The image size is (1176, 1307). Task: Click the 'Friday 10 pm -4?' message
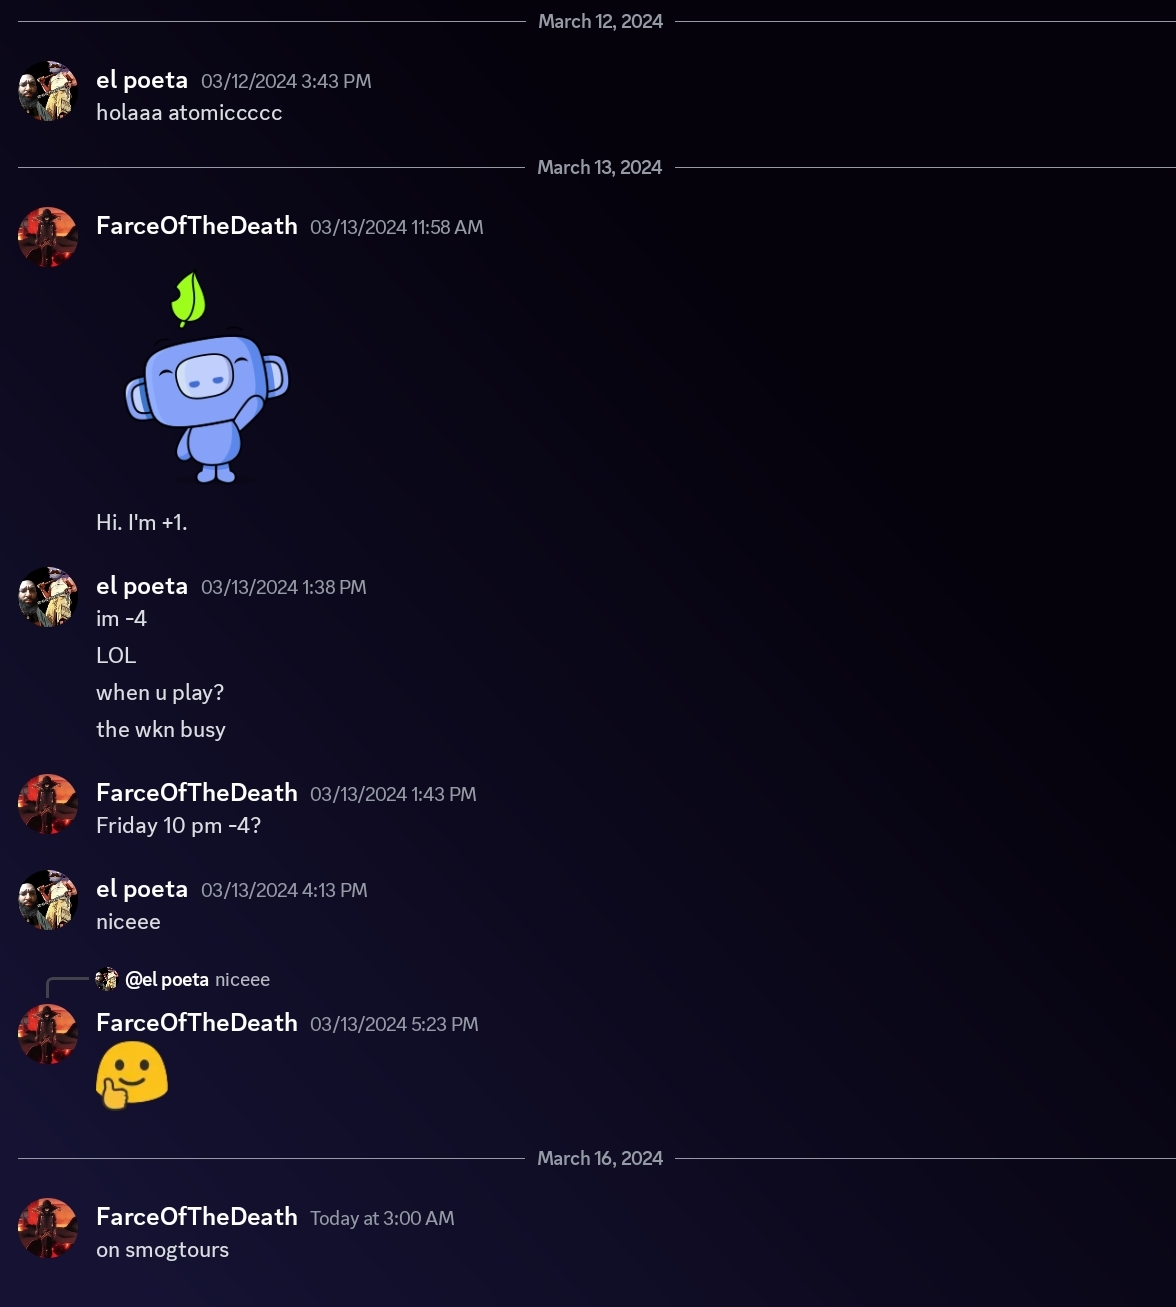point(178,826)
